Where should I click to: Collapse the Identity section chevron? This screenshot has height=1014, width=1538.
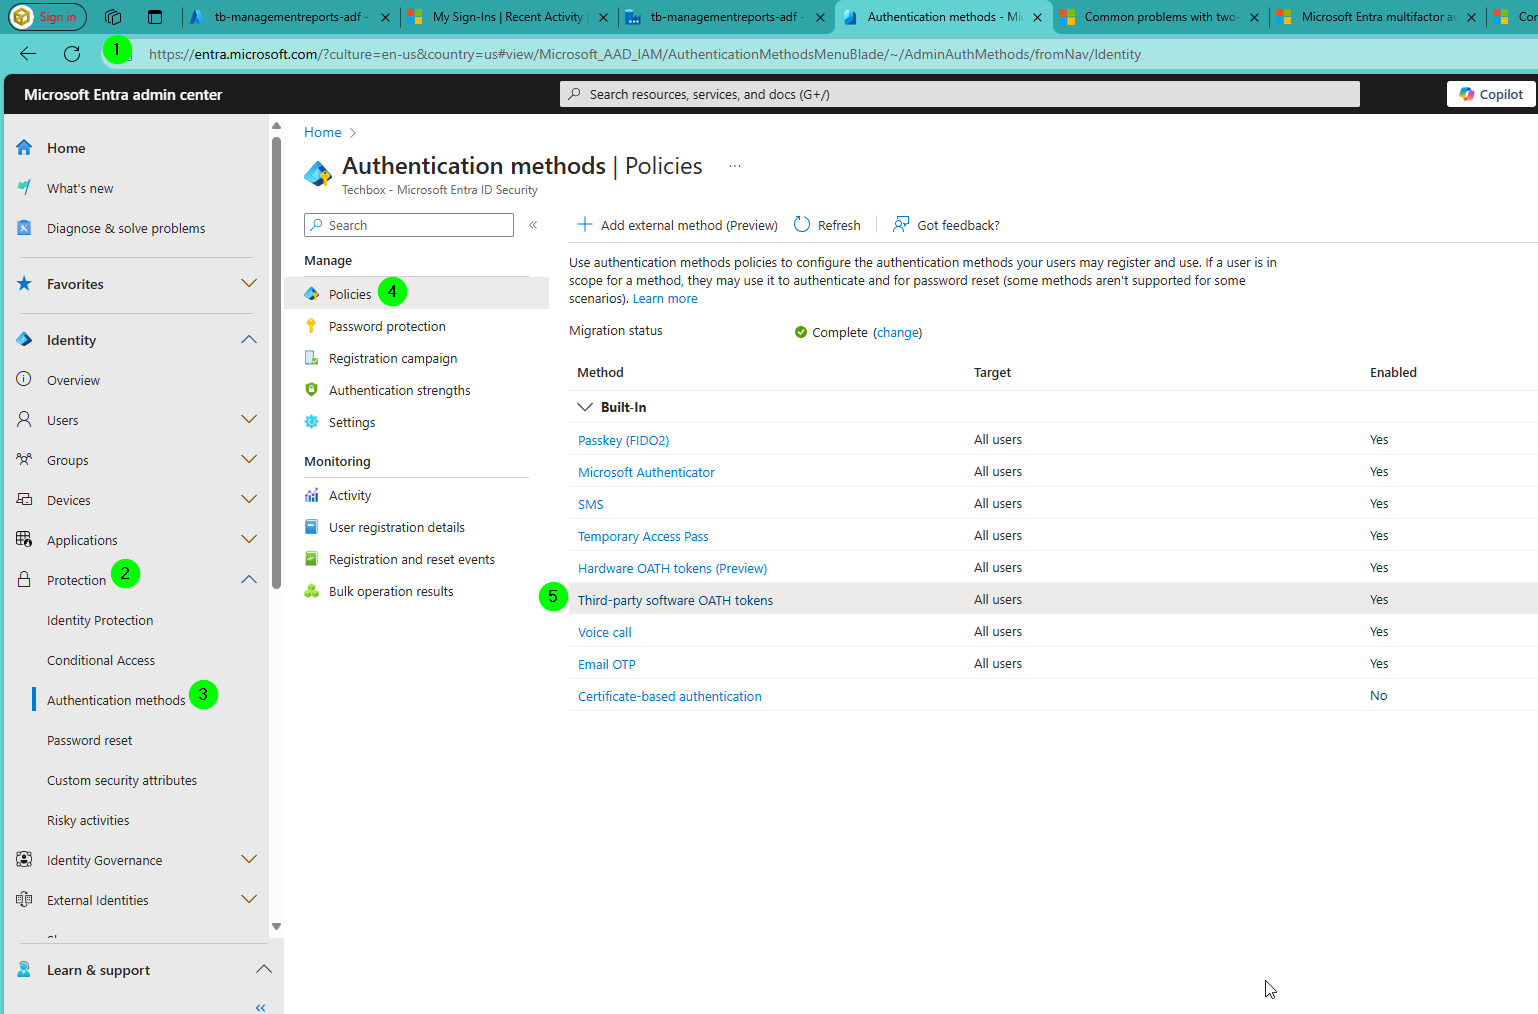[x=249, y=340]
